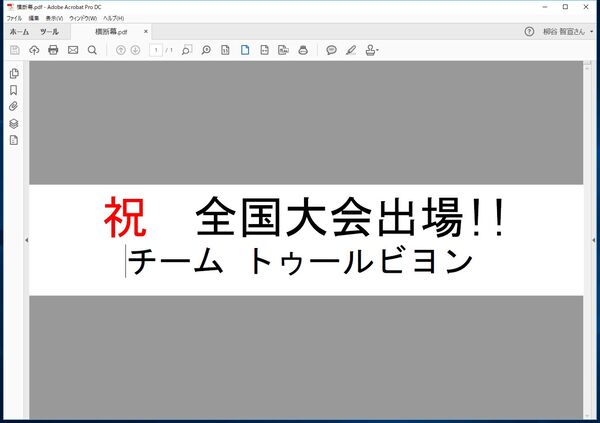This screenshot has width=600, height=423.
Task: Send file by email envelope icon
Action: (x=73, y=50)
